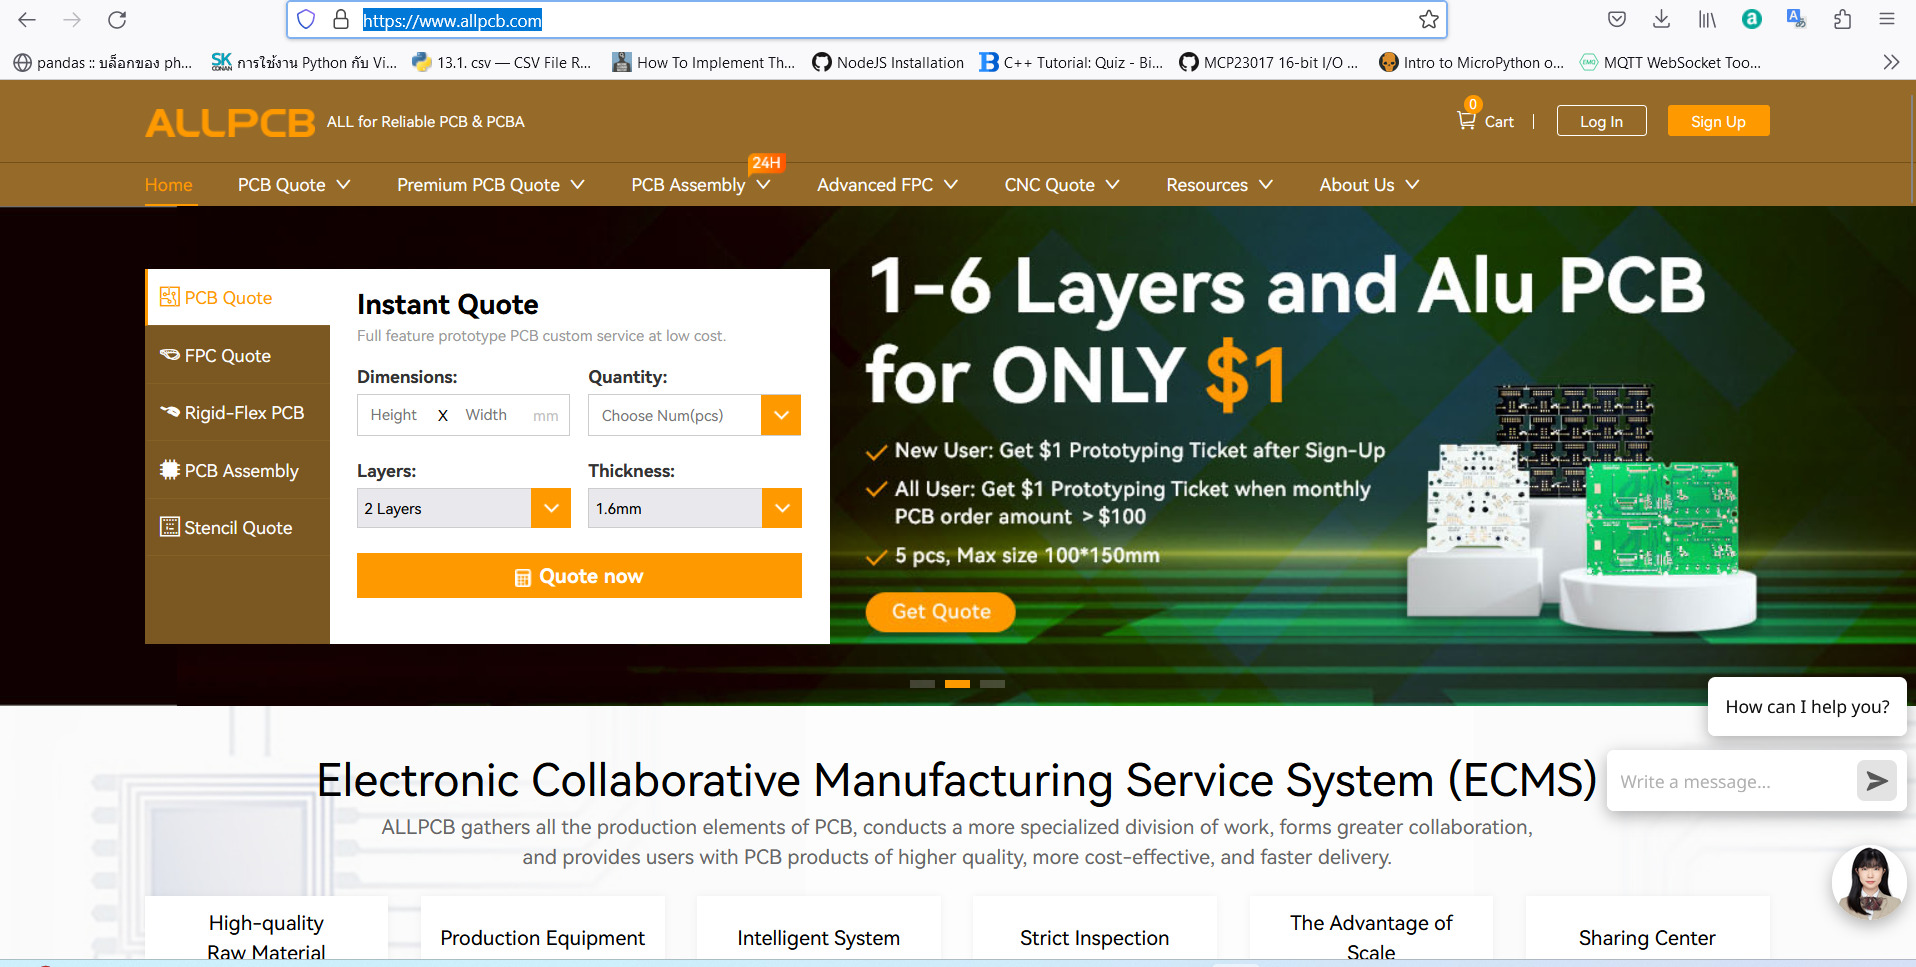Bookmark this page with the star icon

coord(1429,19)
